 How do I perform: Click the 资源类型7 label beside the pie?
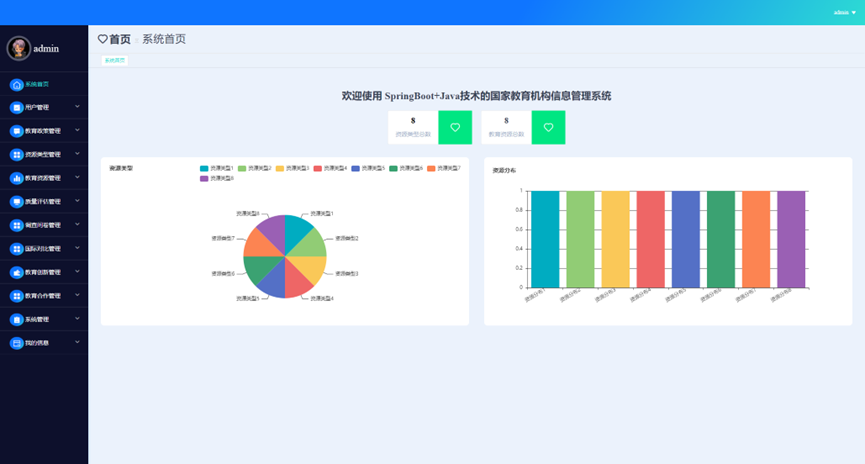coord(223,238)
